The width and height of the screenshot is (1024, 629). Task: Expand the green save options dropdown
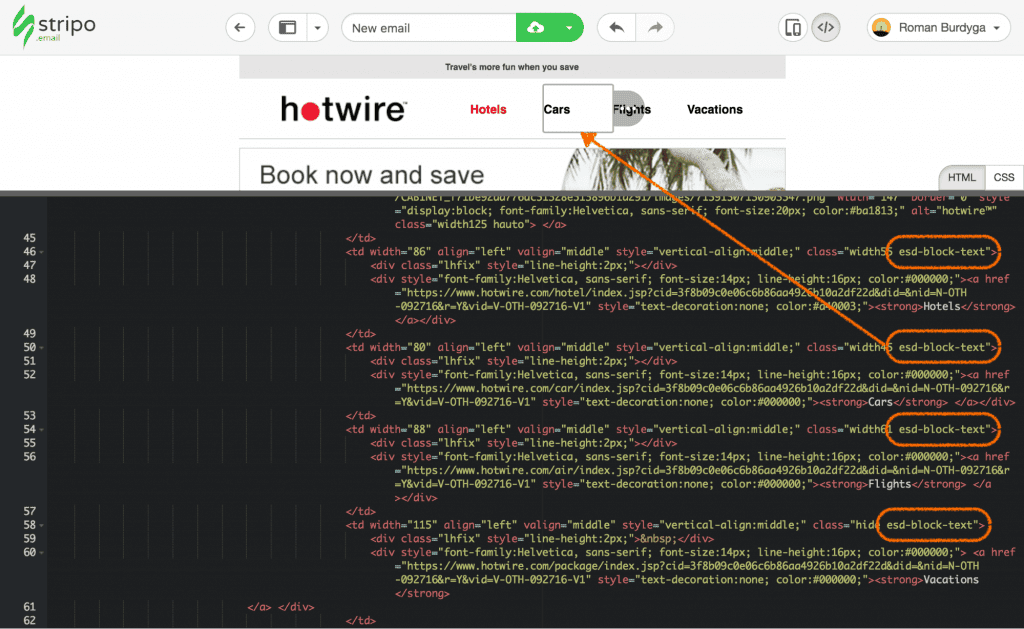click(569, 28)
